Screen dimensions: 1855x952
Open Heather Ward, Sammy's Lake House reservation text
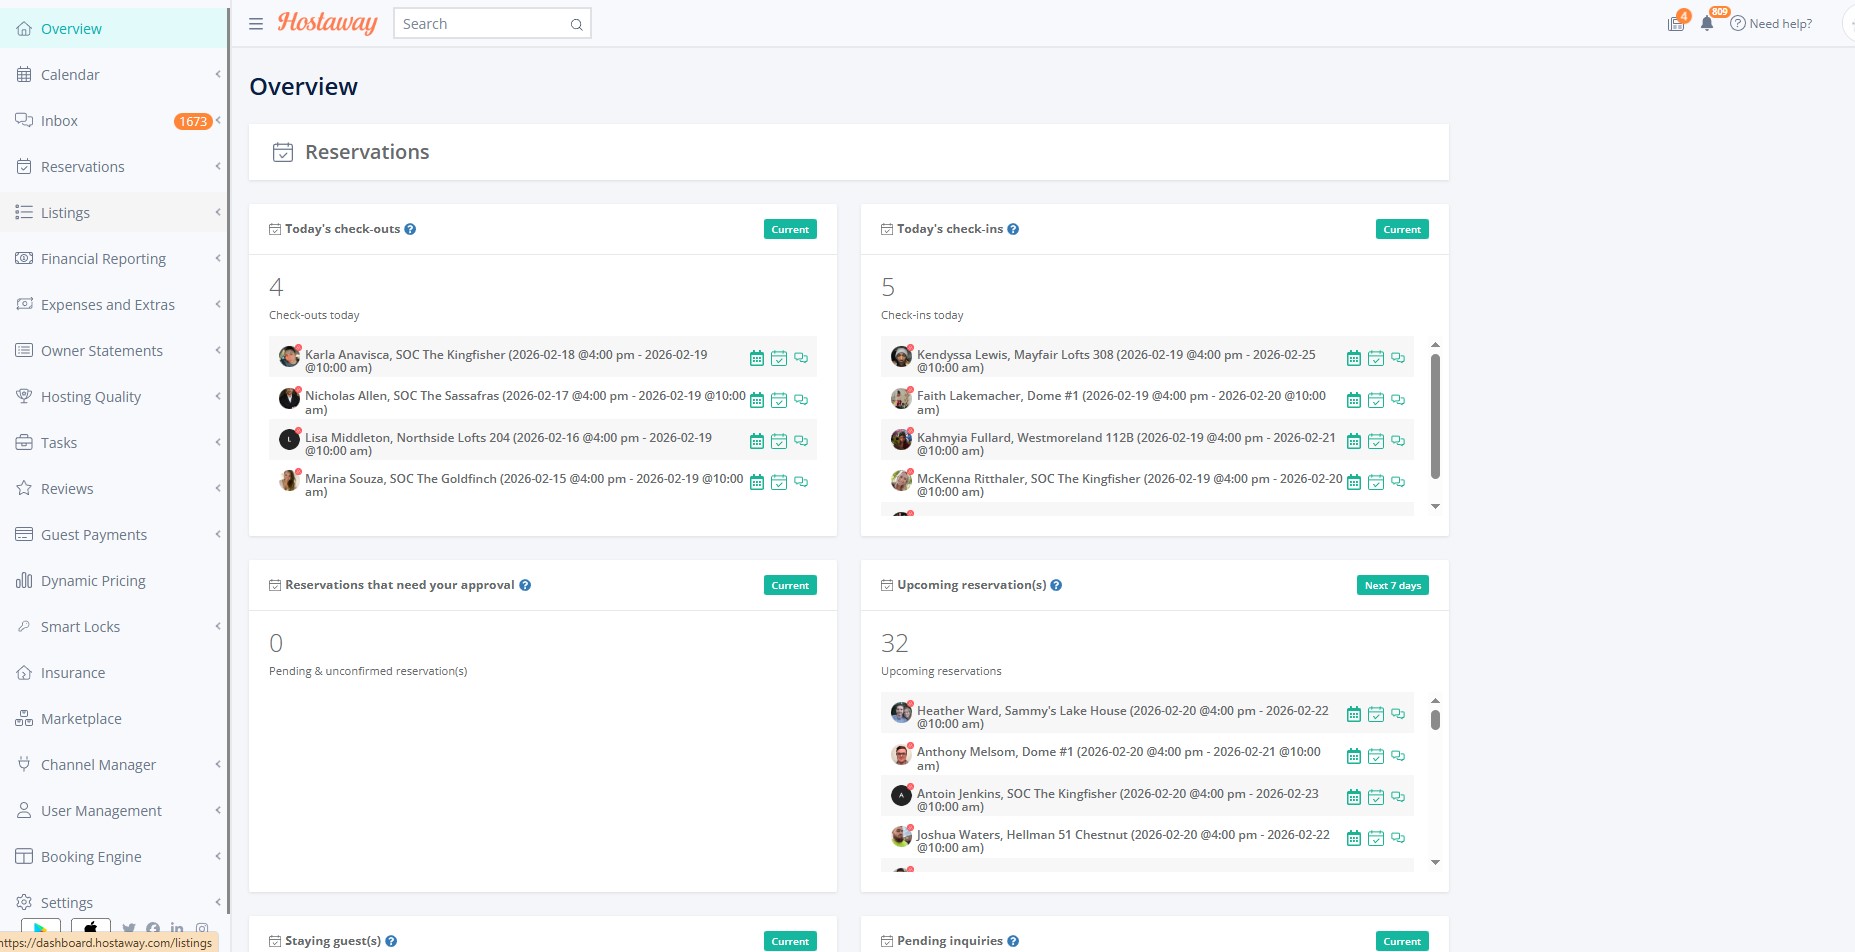point(1123,717)
